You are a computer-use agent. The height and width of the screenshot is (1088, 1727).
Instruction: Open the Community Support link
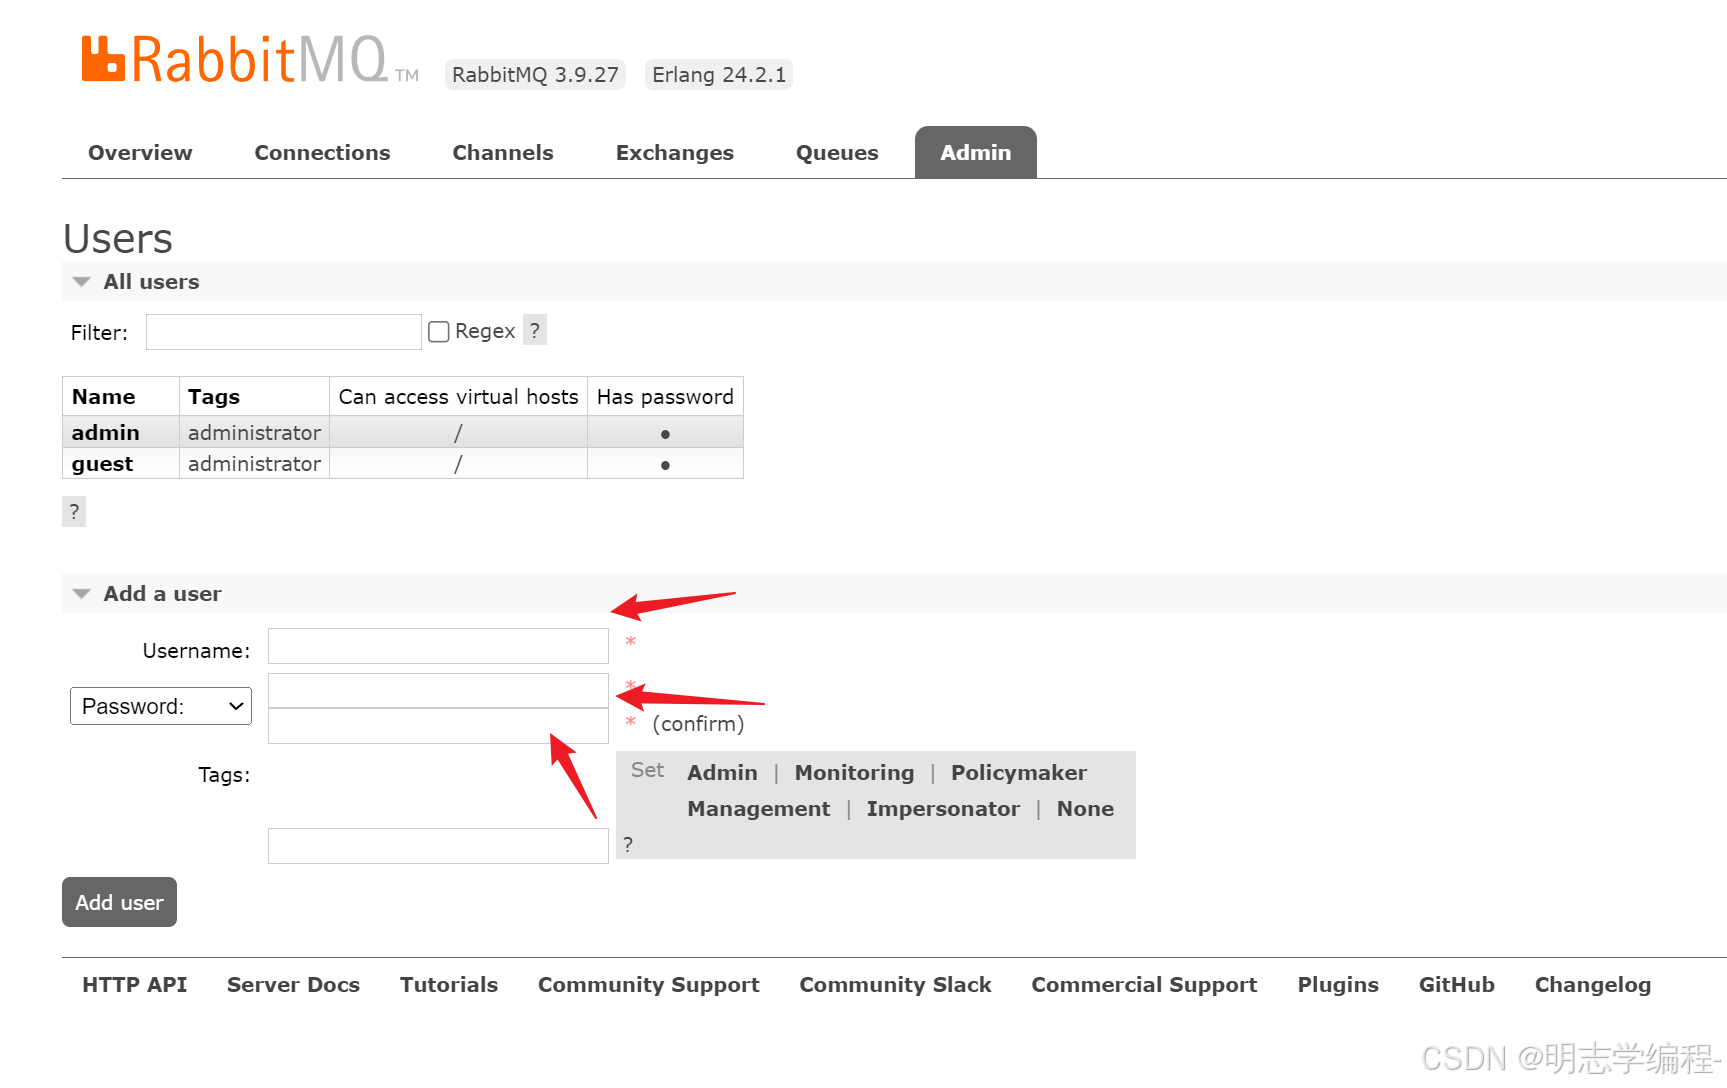tap(649, 985)
